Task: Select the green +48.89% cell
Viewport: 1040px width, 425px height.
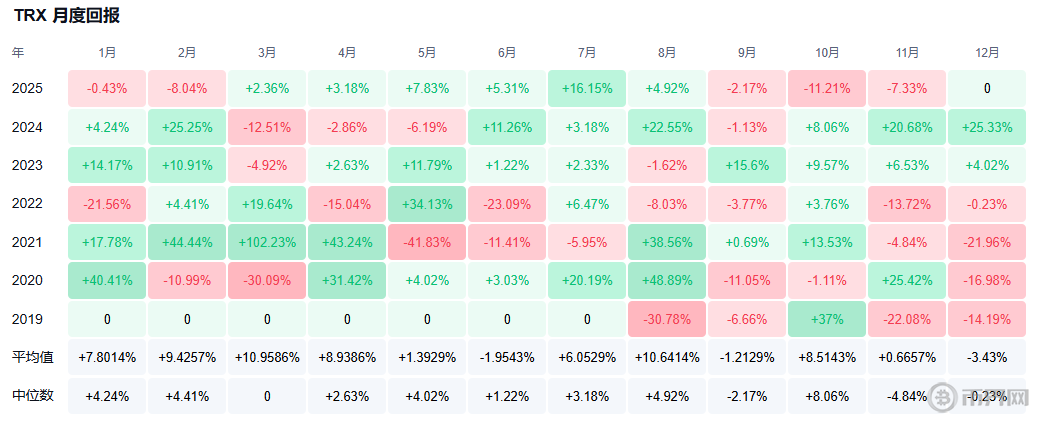Action: point(667,280)
